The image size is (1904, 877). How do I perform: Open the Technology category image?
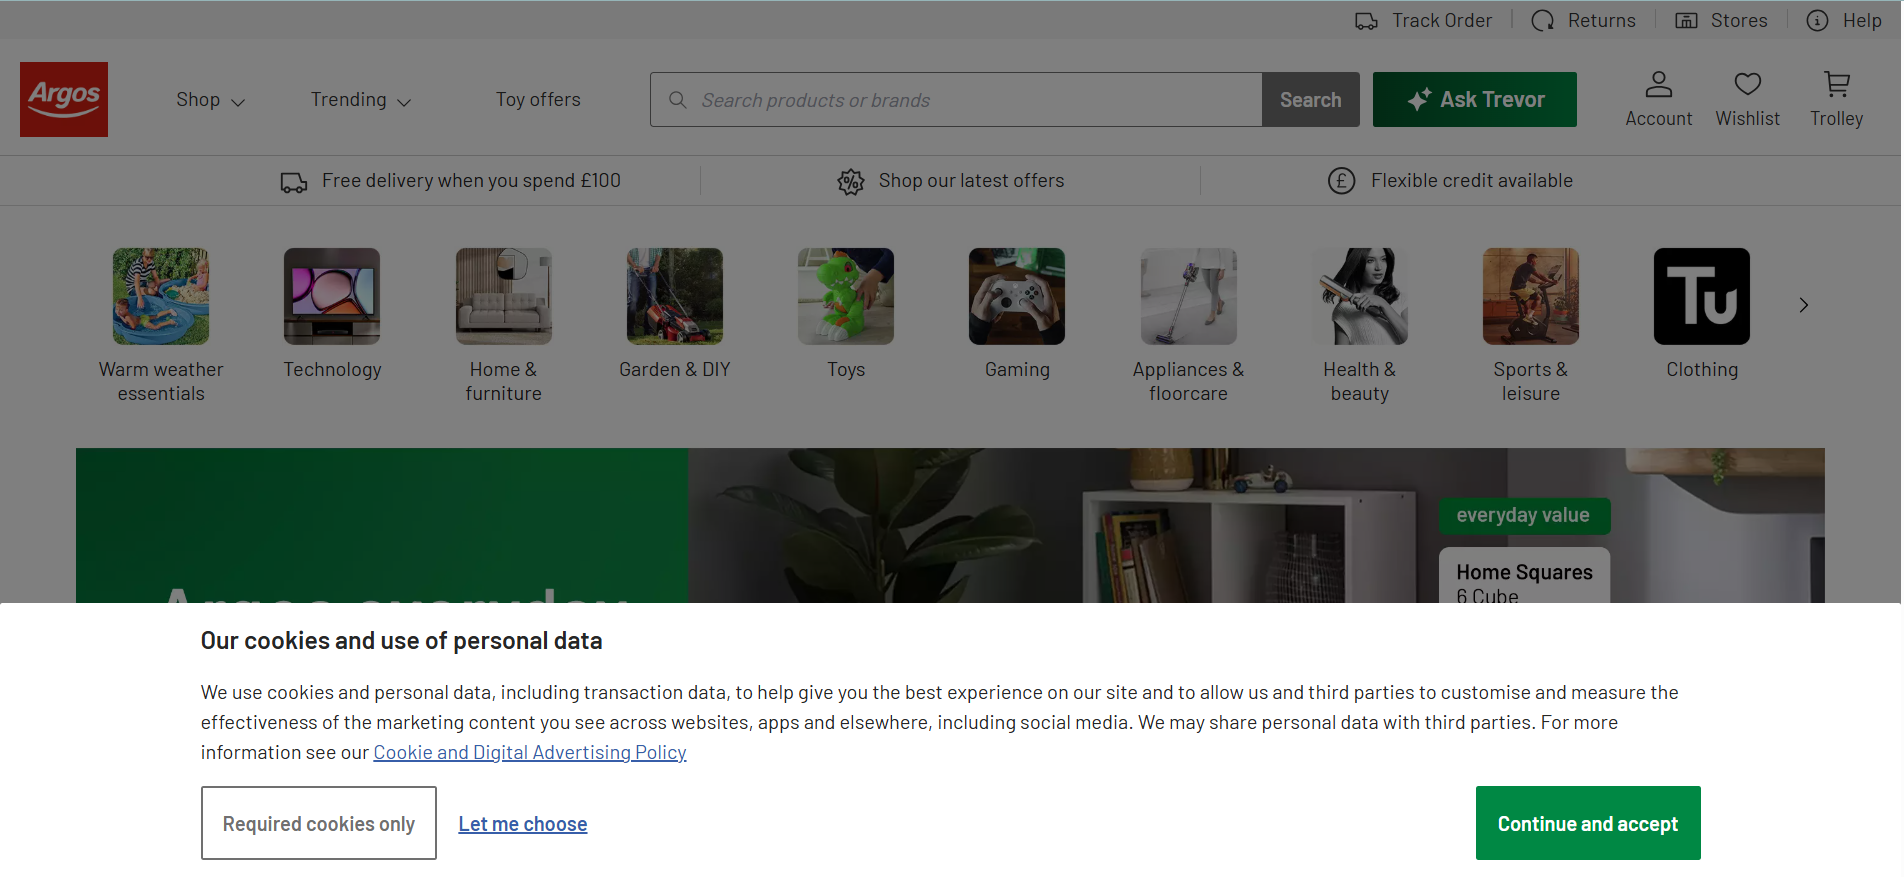tap(332, 296)
